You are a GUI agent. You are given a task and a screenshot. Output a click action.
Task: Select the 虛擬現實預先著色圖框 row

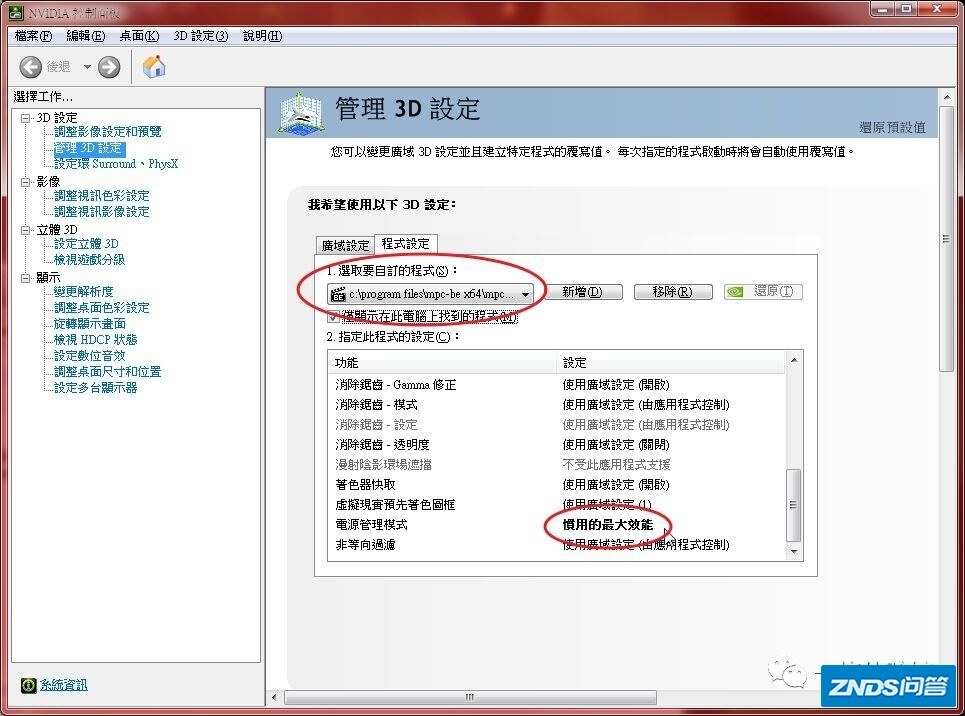[557, 505]
